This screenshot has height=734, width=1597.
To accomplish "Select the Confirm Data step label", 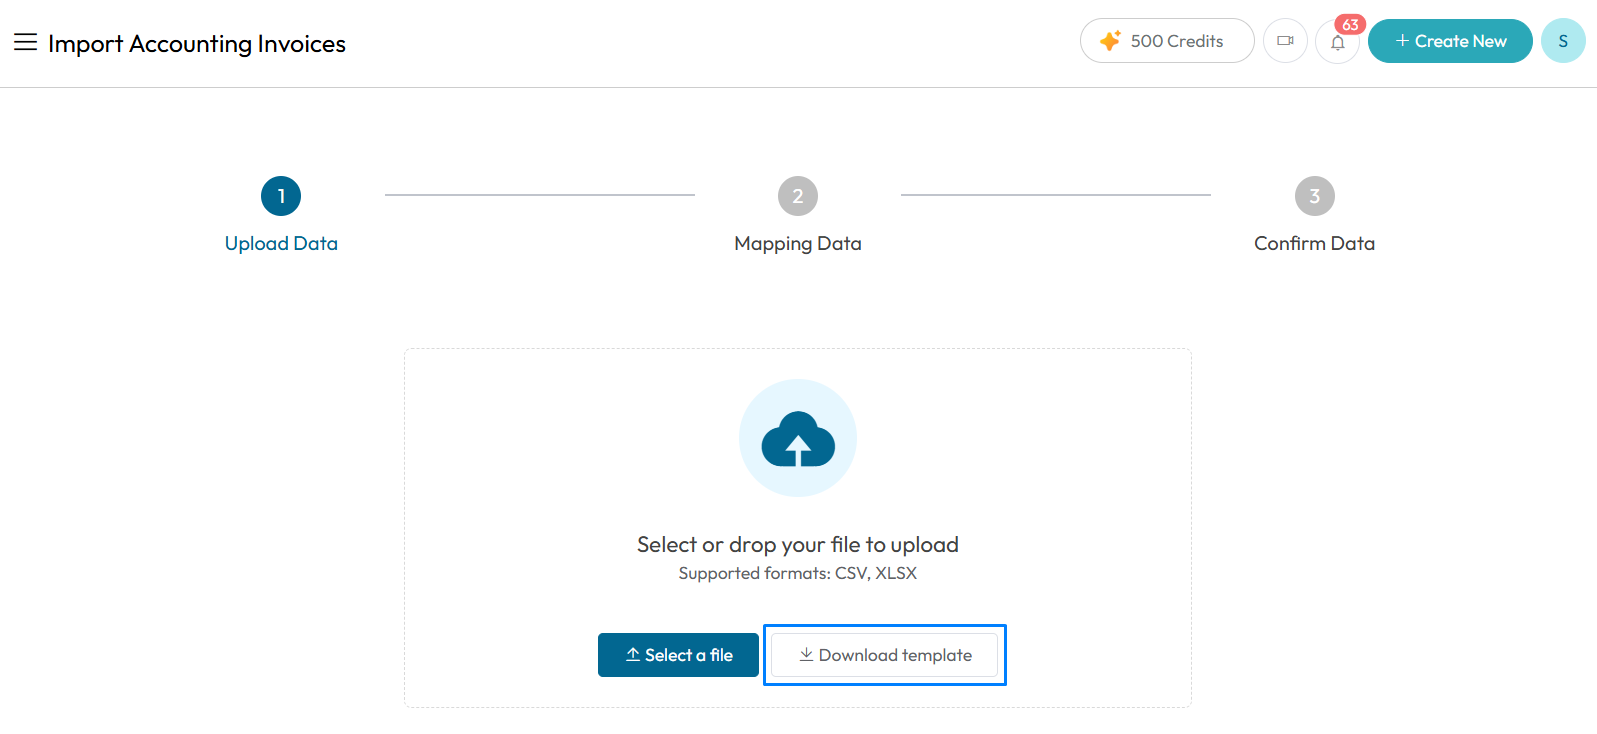I will click(1315, 243).
